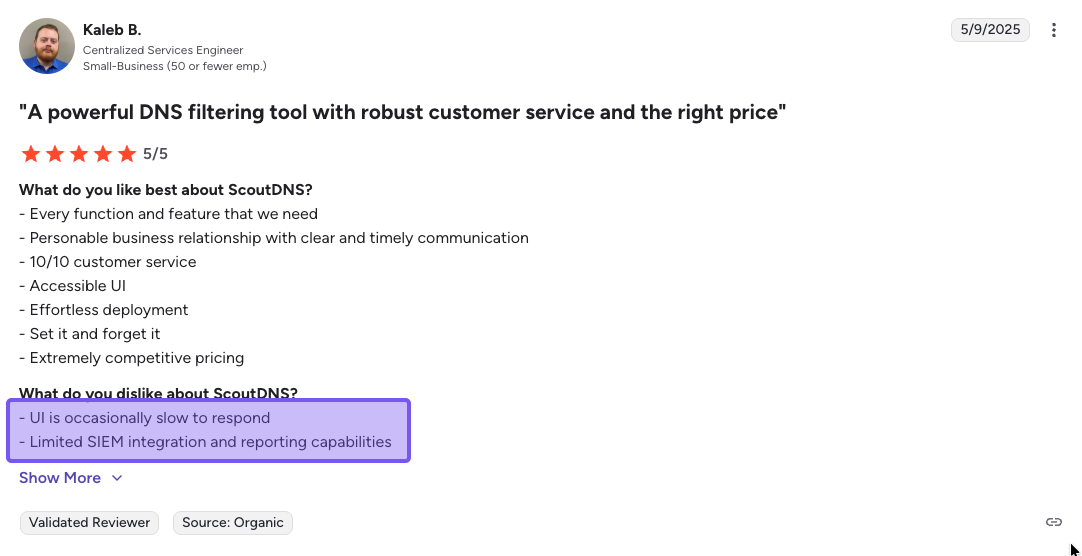Open the three-dot review options menu
This screenshot has width=1082, height=556.
pyautogui.click(x=1053, y=30)
